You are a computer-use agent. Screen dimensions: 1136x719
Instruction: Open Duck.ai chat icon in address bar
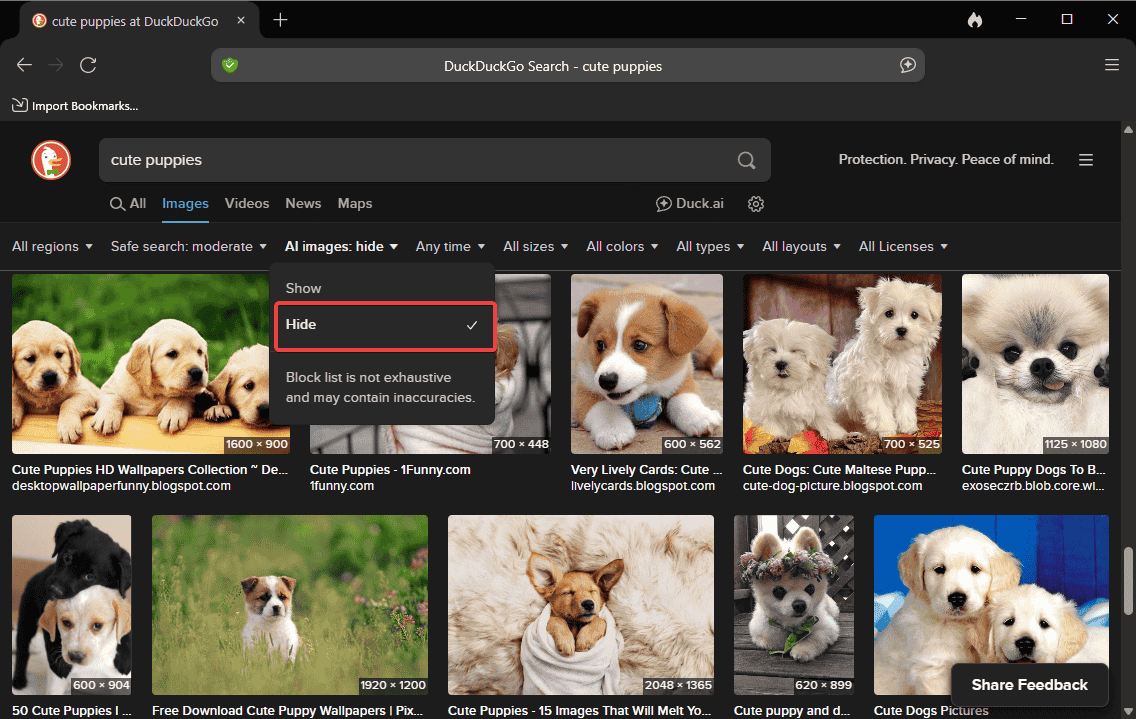pos(907,66)
